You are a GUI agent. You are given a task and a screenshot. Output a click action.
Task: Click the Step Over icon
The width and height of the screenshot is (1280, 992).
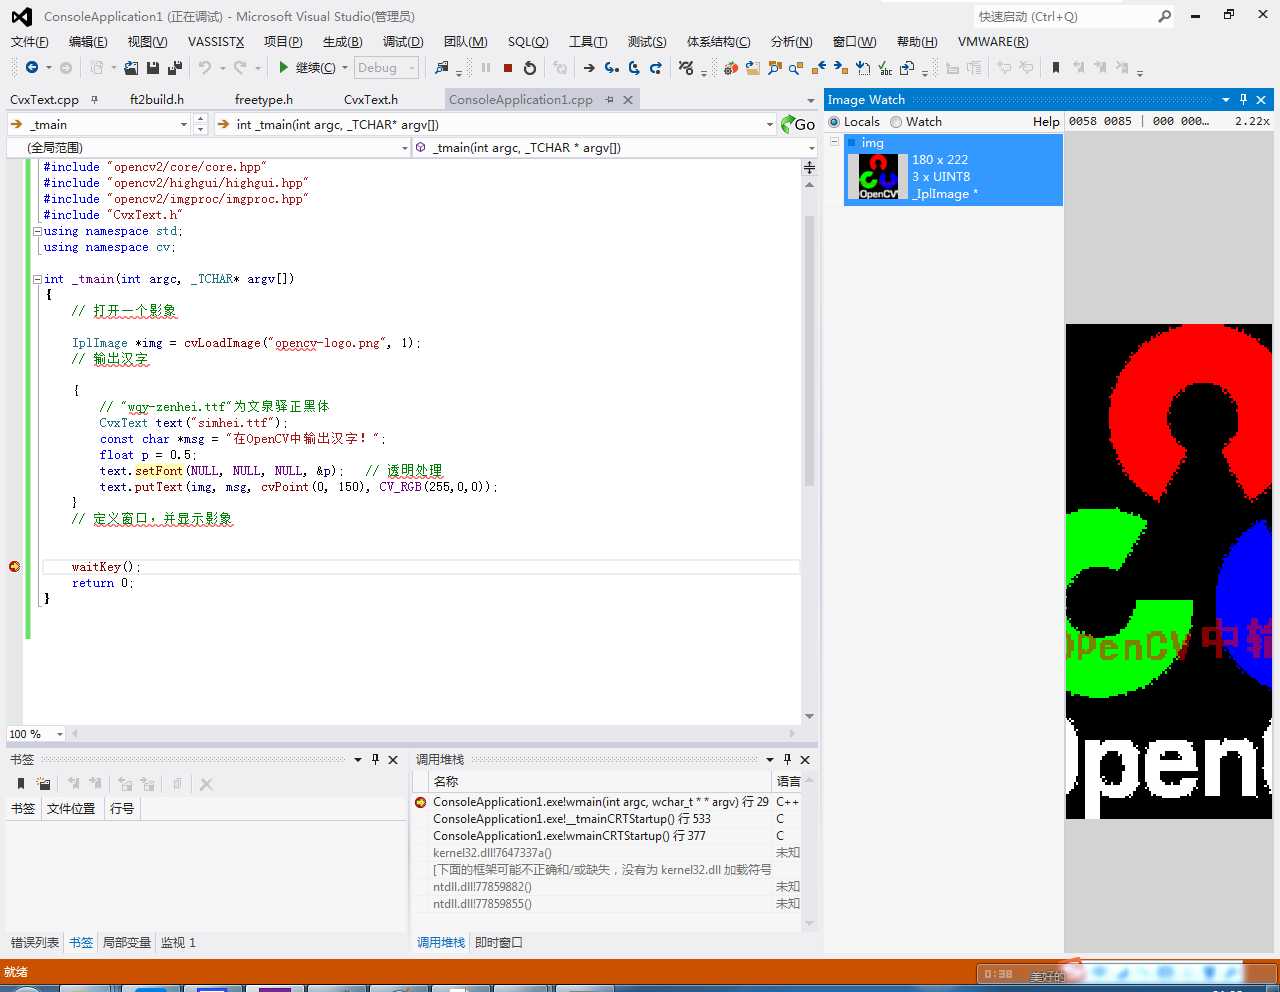point(634,68)
